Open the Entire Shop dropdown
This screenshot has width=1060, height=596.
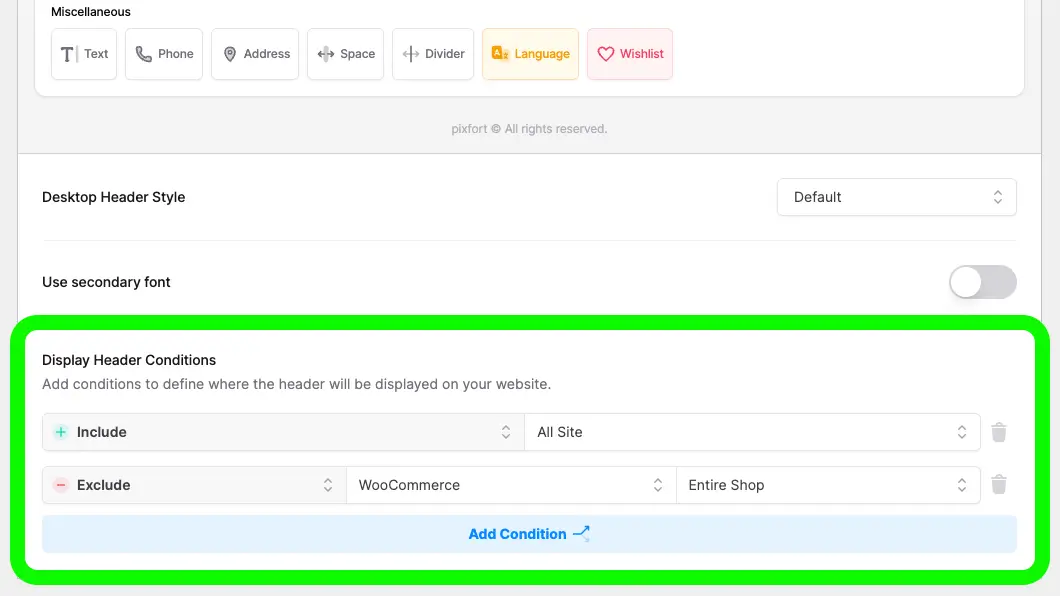coord(828,485)
